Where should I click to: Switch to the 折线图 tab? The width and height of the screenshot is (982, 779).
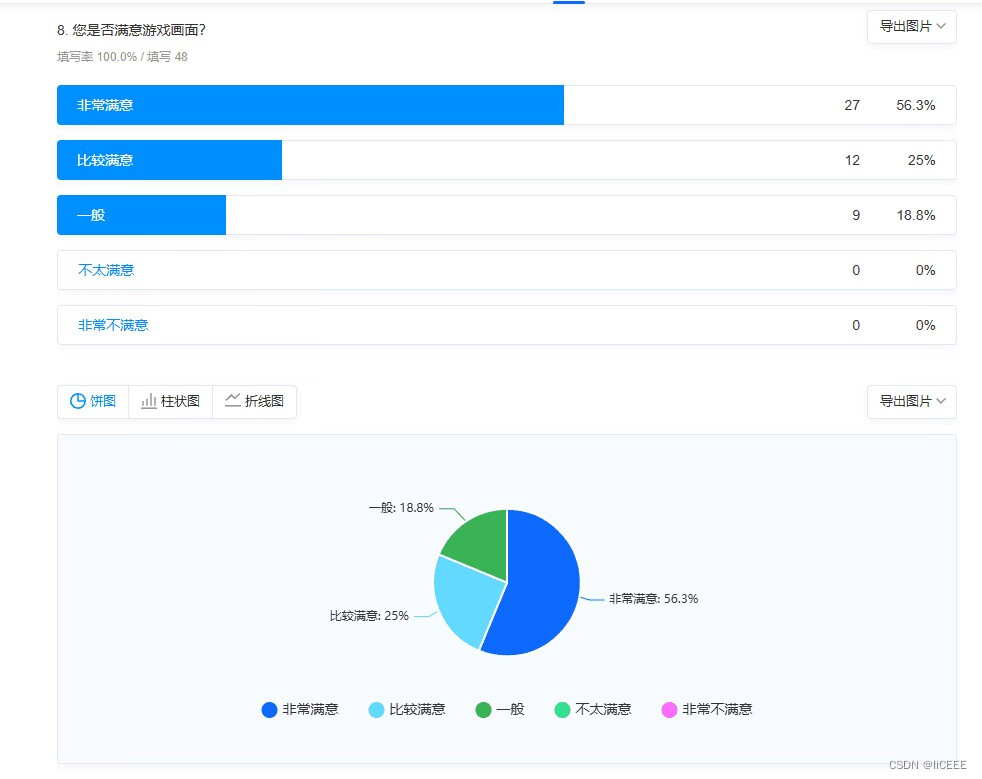pyautogui.click(x=255, y=401)
